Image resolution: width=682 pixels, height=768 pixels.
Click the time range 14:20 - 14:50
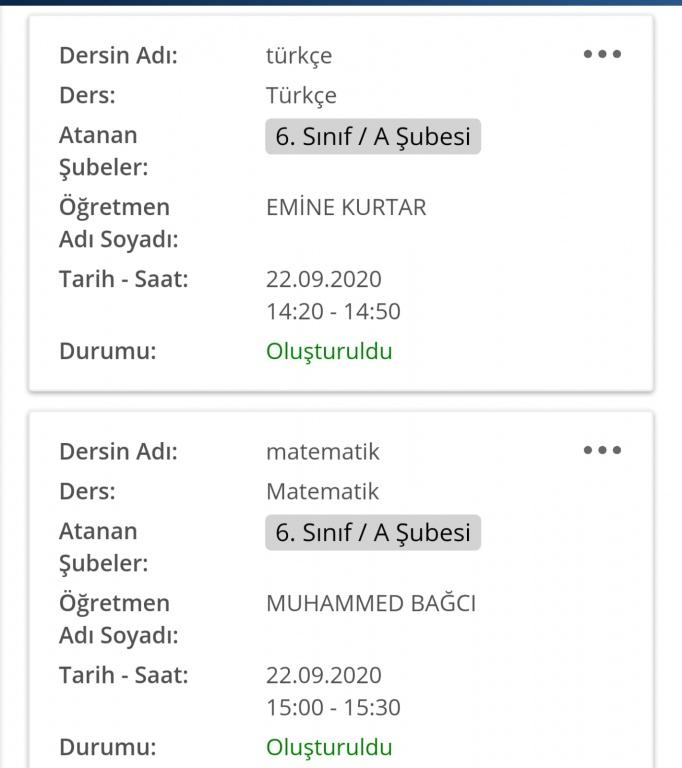coord(333,312)
